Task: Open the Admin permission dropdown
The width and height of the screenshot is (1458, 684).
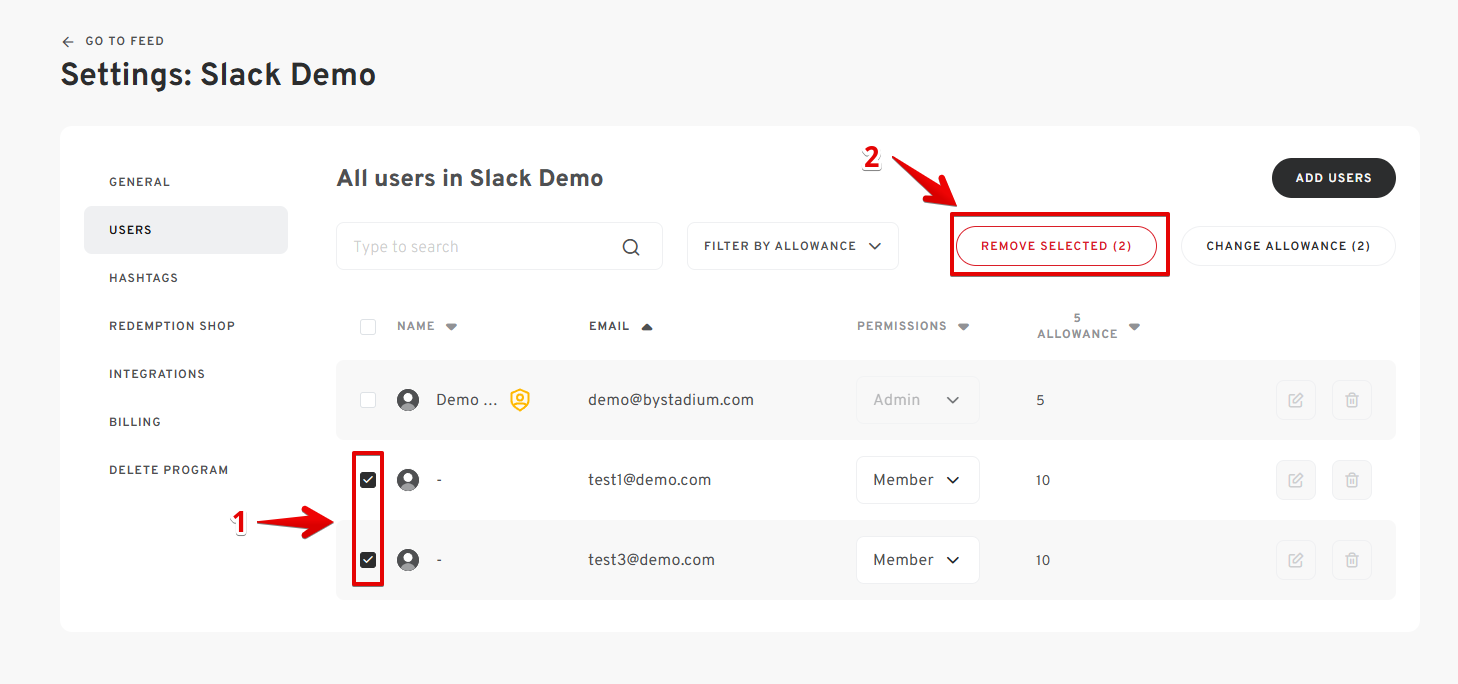Action: [918, 400]
